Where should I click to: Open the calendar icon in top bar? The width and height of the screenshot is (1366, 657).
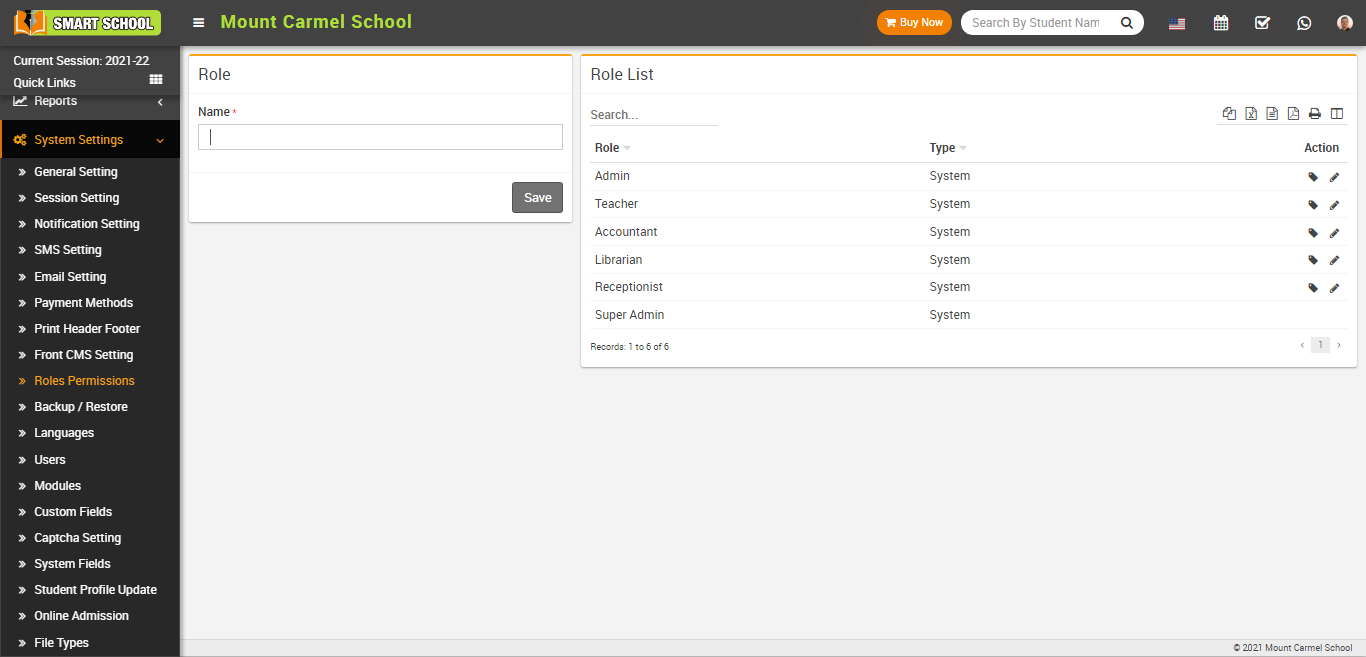1221,23
